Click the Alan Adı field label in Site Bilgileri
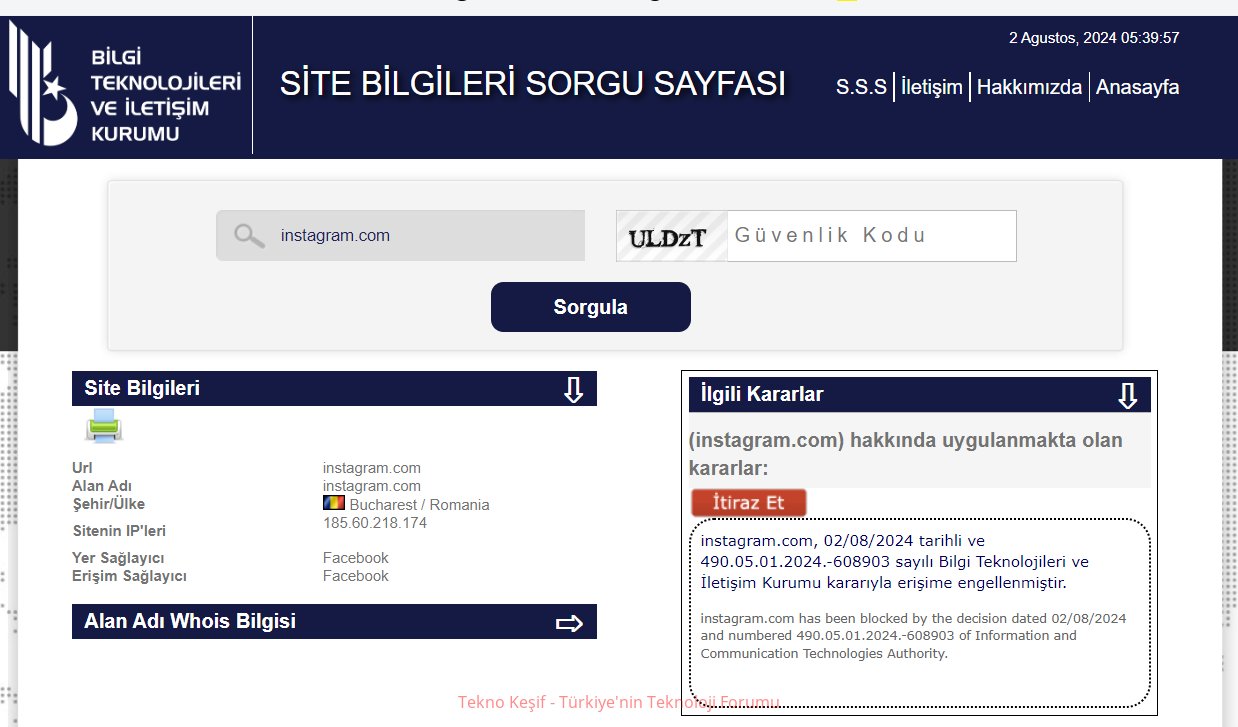Viewport: 1238px width, 727px height. coord(102,486)
